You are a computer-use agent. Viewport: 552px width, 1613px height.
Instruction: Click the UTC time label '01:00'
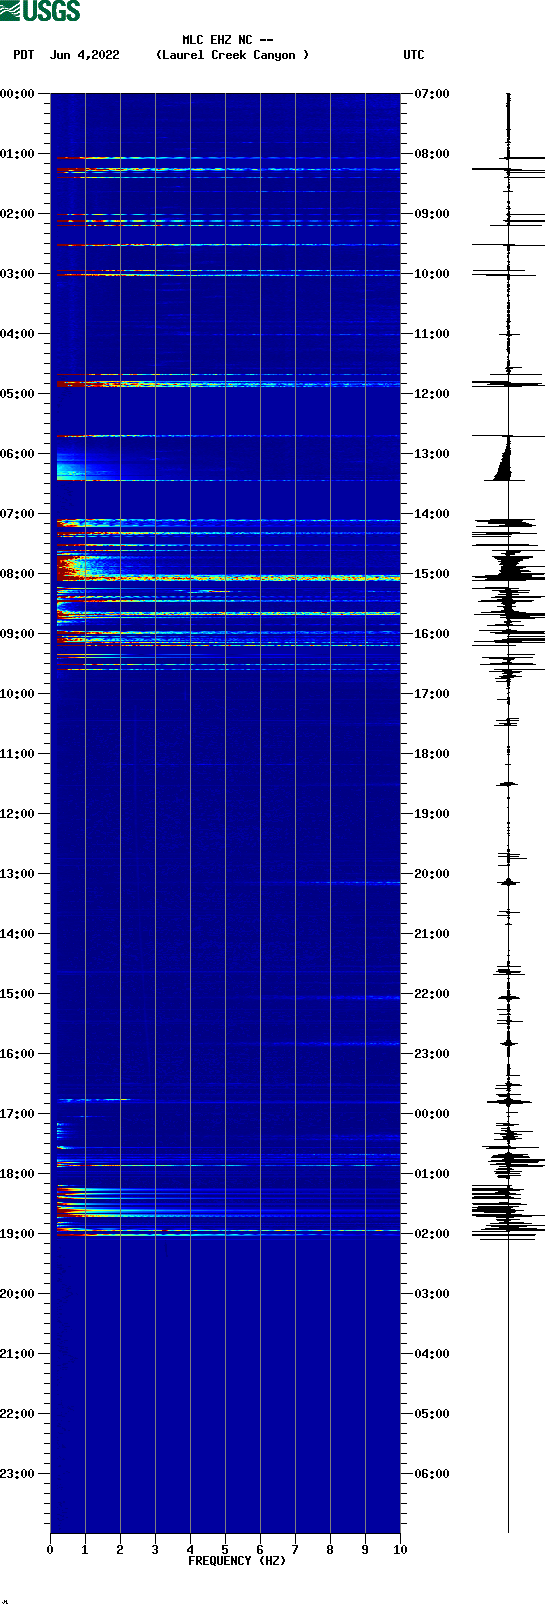[432, 1174]
